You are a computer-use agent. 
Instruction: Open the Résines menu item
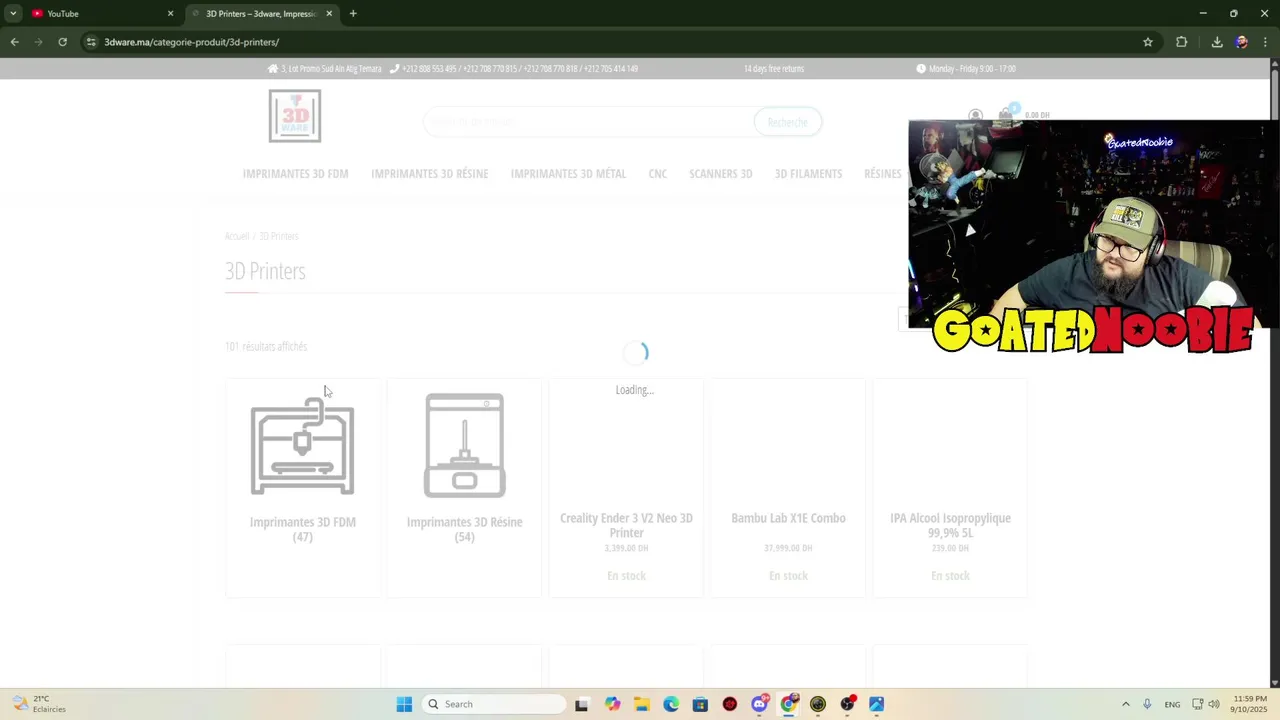click(x=883, y=174)
